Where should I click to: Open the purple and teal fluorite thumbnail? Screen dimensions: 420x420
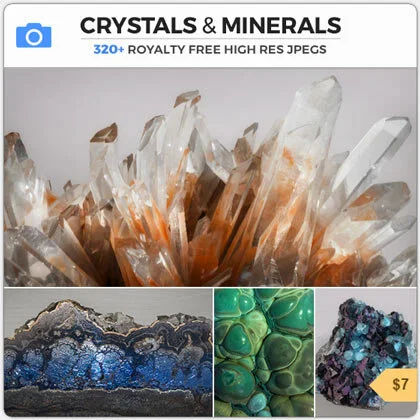(x=366, y=352)
